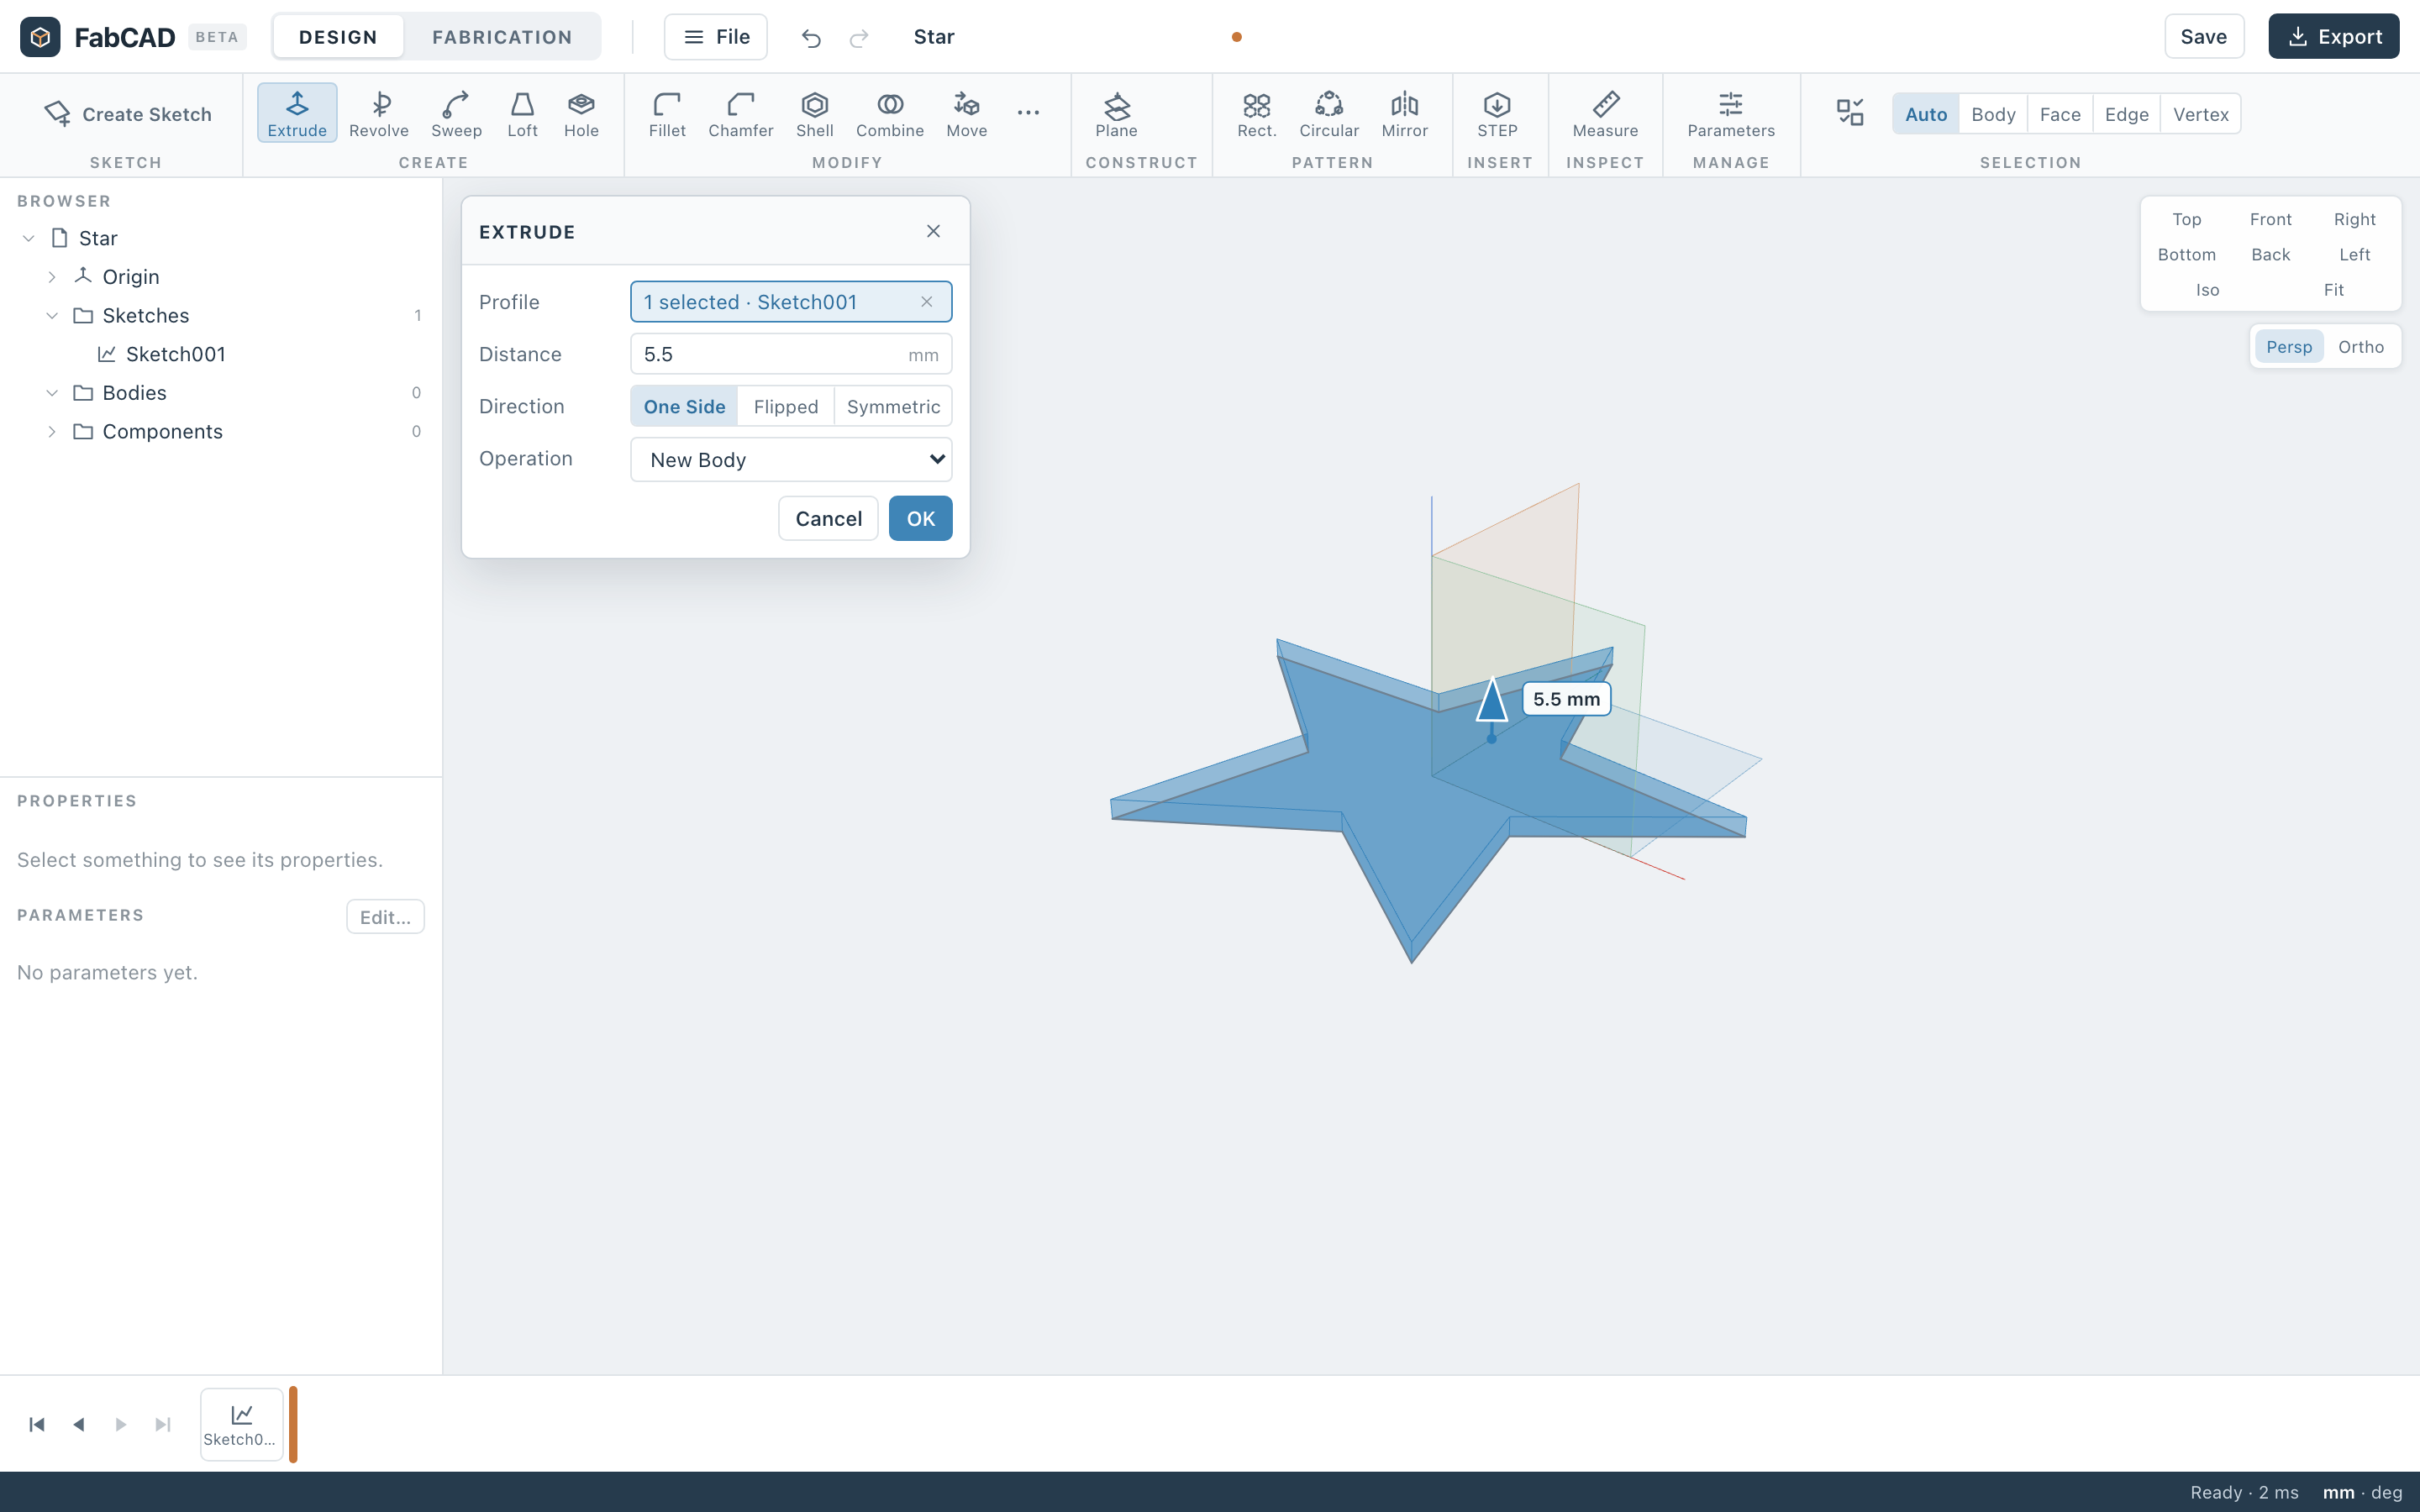
Task: Select the Shell tool
Action: (814, 114)
